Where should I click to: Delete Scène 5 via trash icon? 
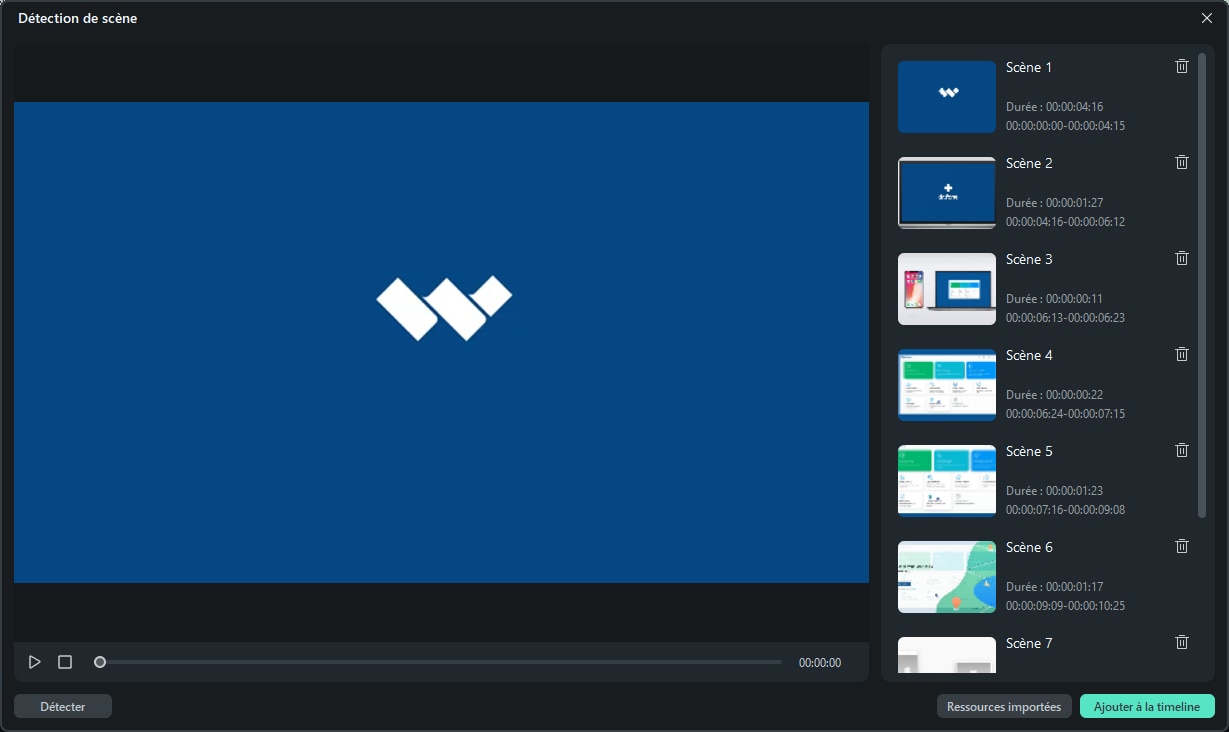(x=1181, y=450)
